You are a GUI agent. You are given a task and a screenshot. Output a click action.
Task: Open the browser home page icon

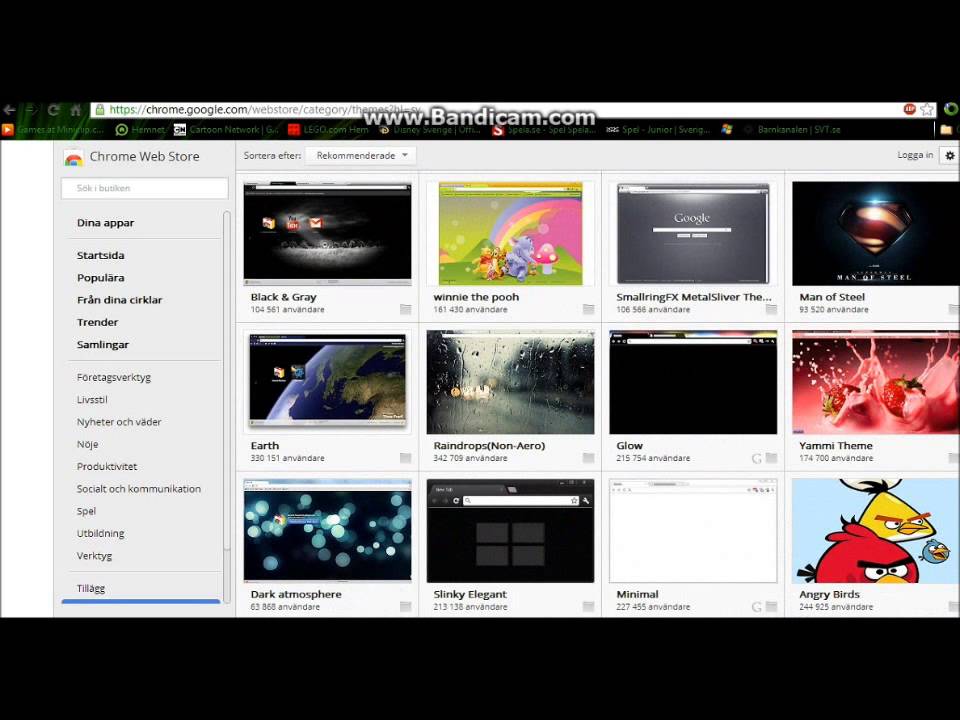(x=75, y=110)
